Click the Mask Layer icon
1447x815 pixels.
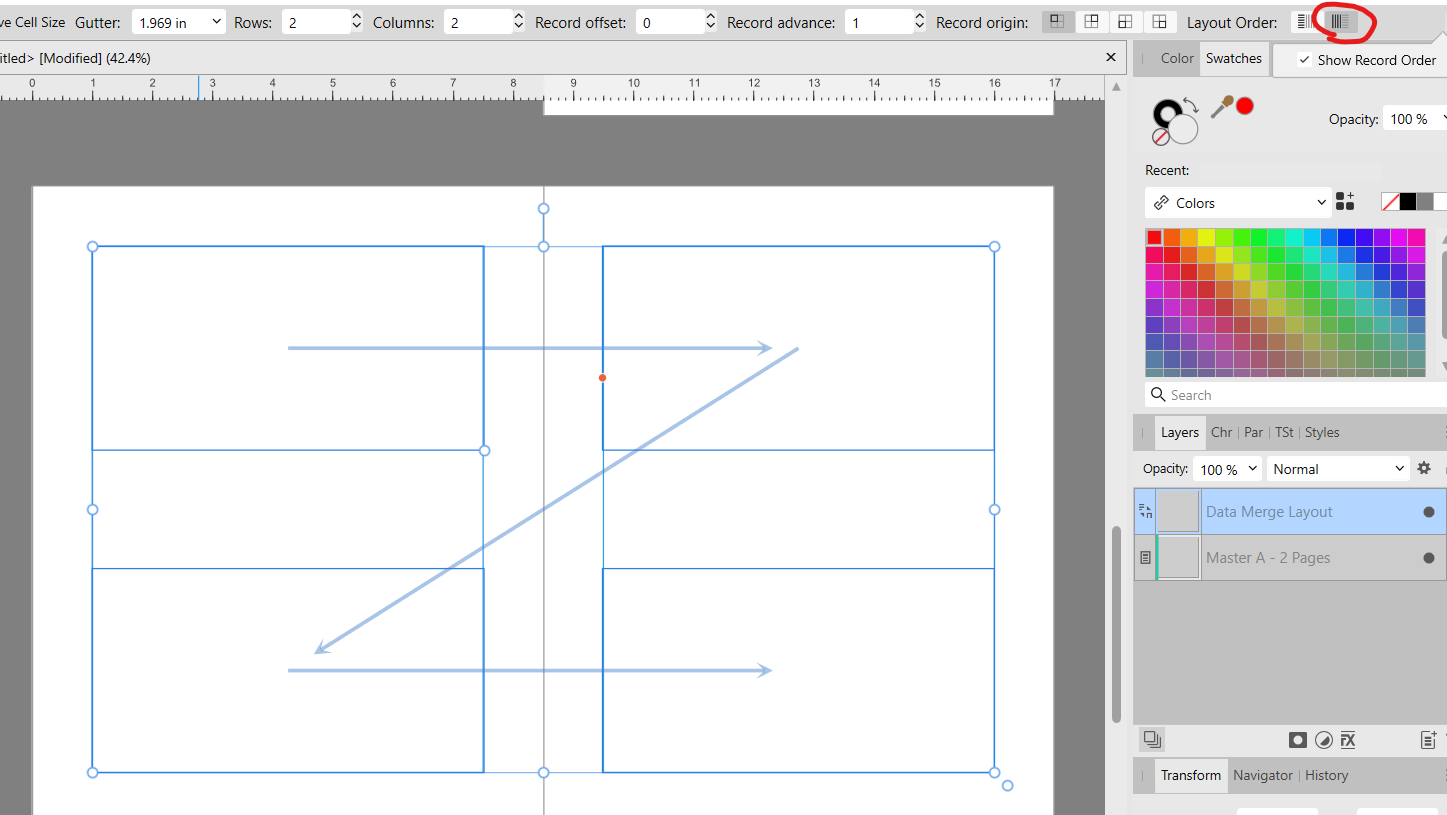click(1298, 740)
